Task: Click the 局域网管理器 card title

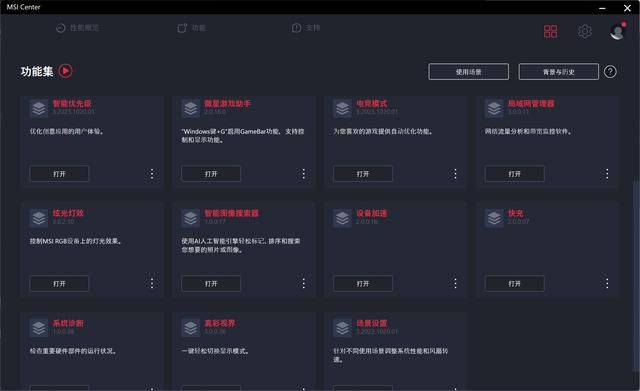Action: 531,104
